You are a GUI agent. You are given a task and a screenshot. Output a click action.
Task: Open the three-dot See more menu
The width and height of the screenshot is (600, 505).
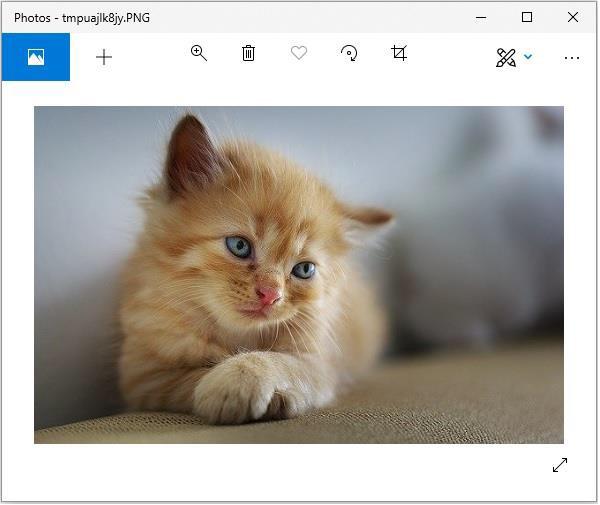[x=572, y=58]
